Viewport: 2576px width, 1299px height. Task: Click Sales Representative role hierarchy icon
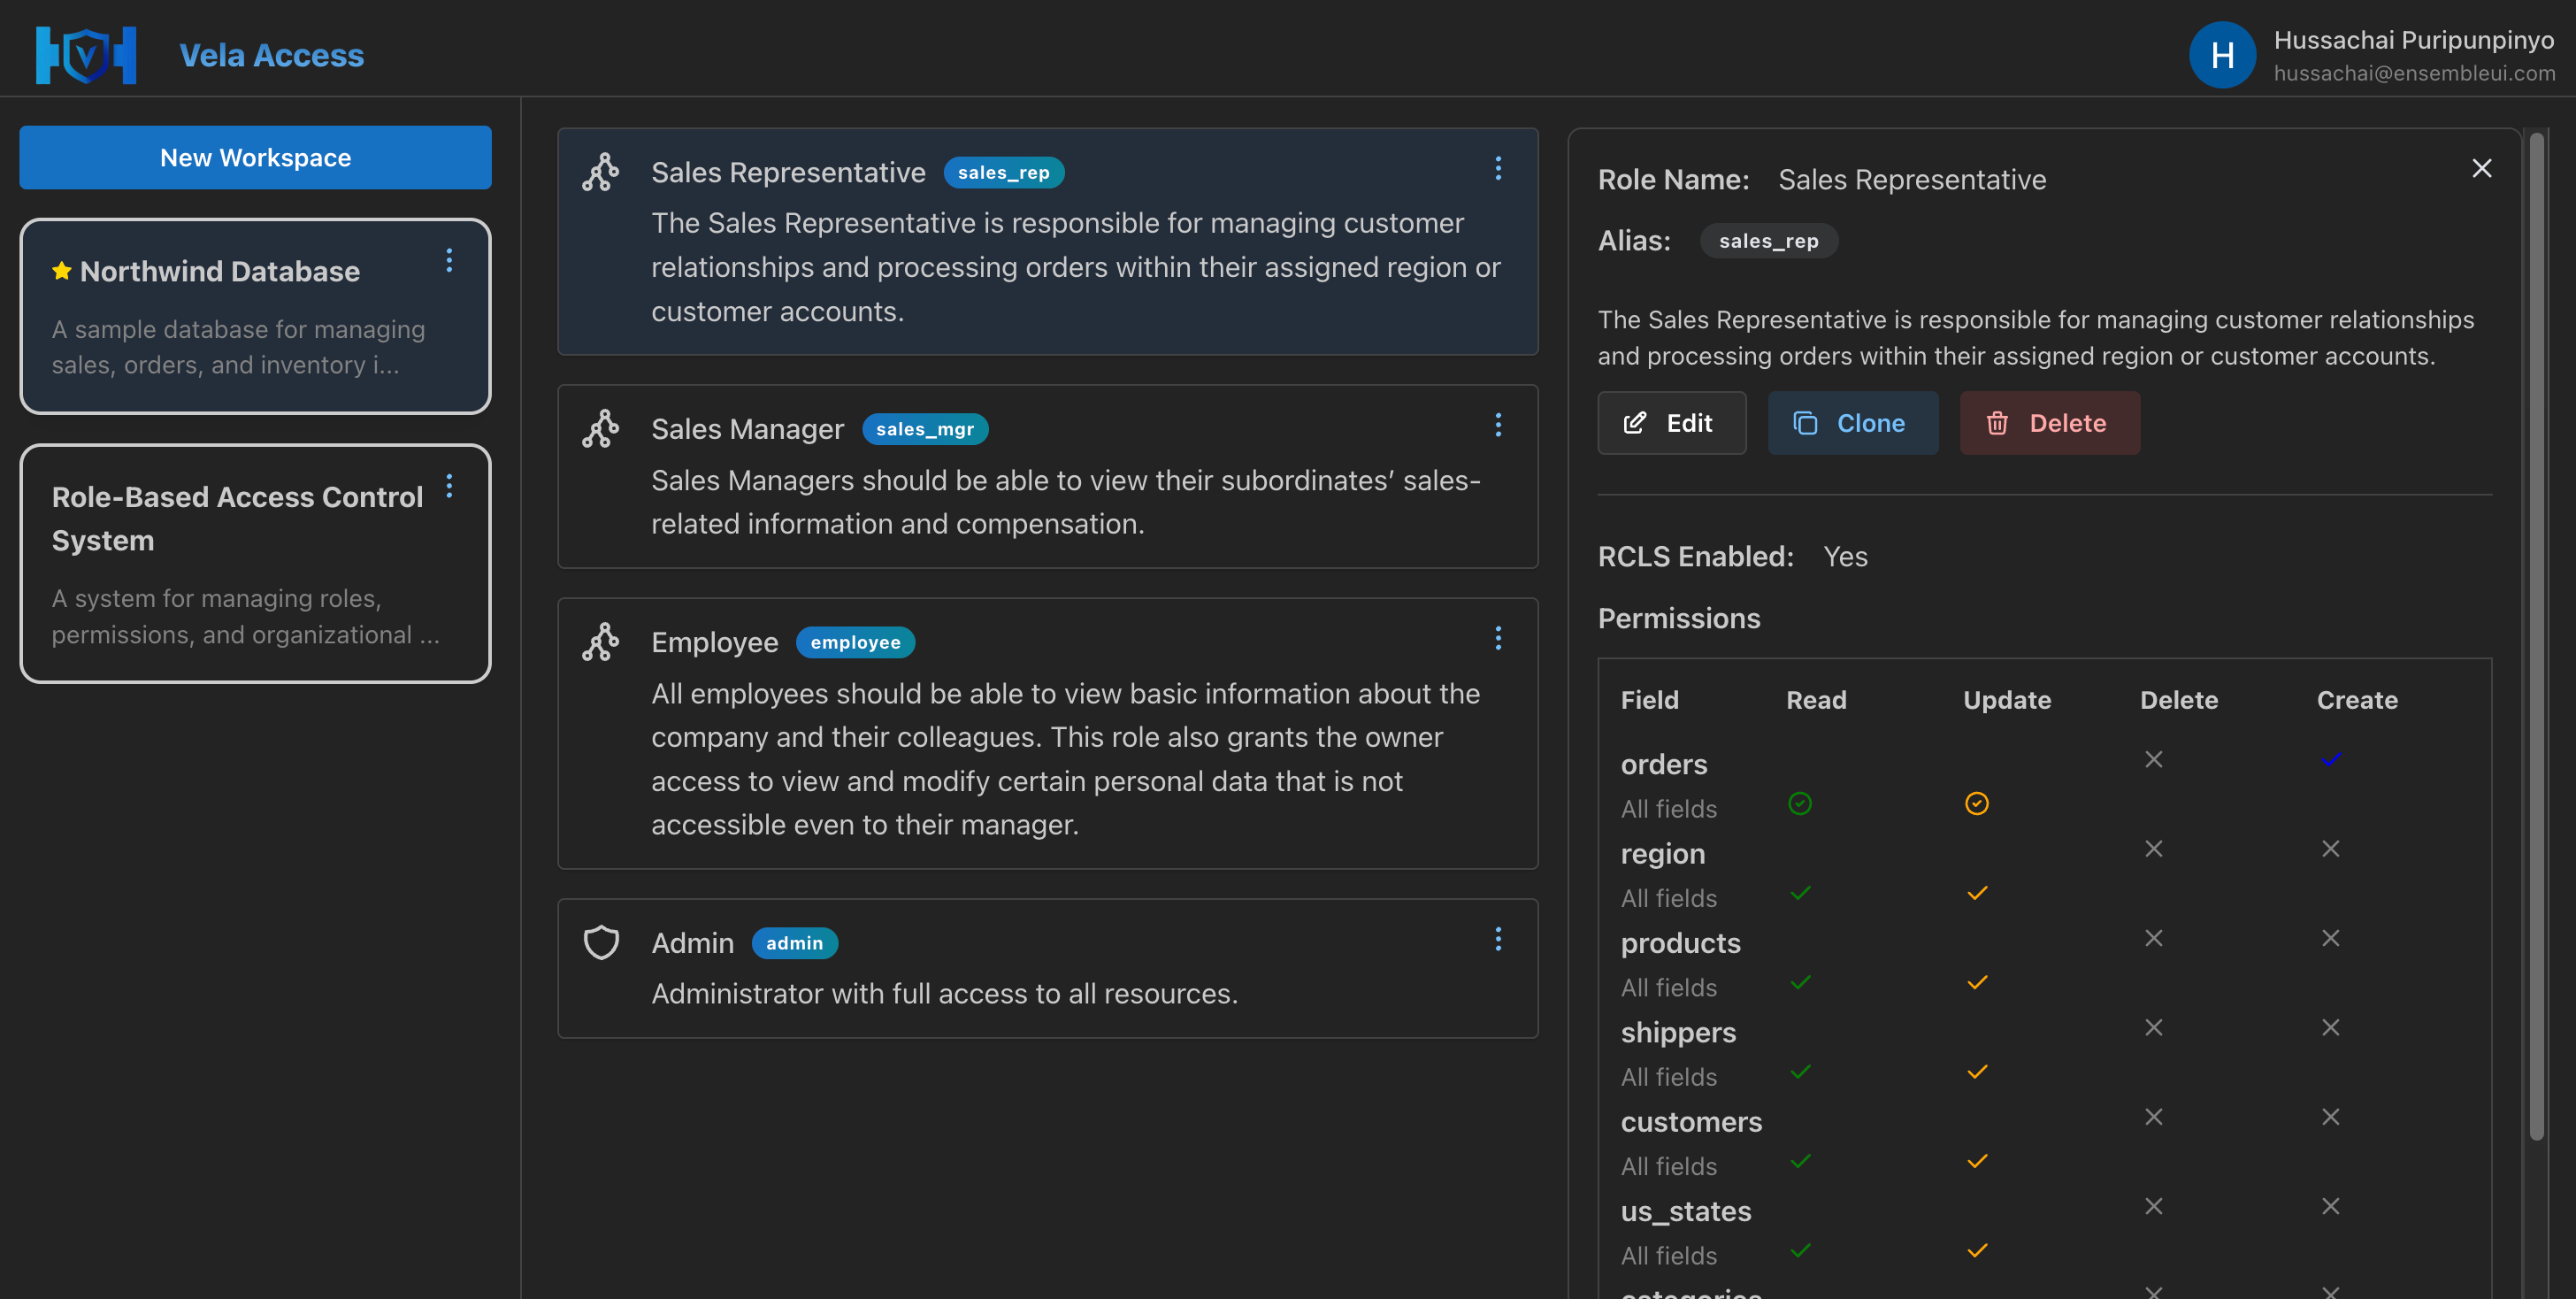click(601, 172)
